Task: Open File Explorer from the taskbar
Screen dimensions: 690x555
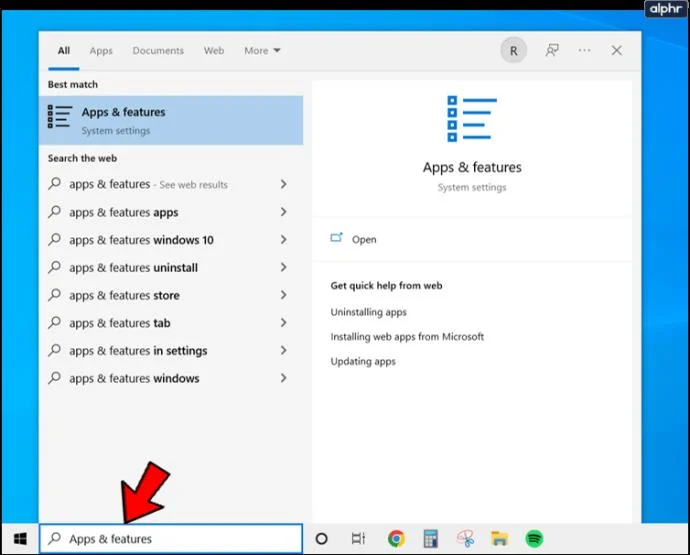Action: pyautogui.click(x=499, y=539)
